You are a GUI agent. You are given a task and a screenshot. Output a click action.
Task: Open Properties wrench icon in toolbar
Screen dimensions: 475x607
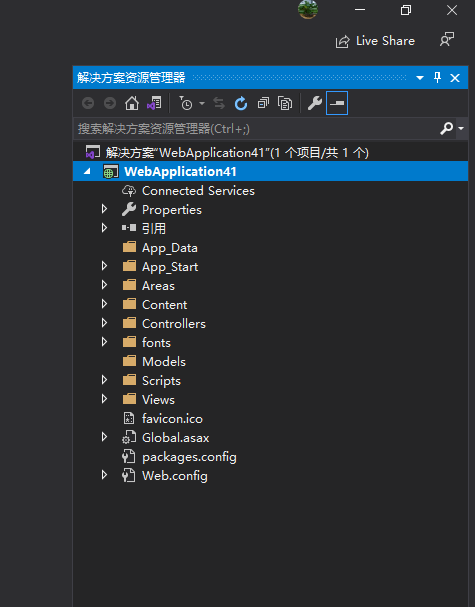pos(315,103)
